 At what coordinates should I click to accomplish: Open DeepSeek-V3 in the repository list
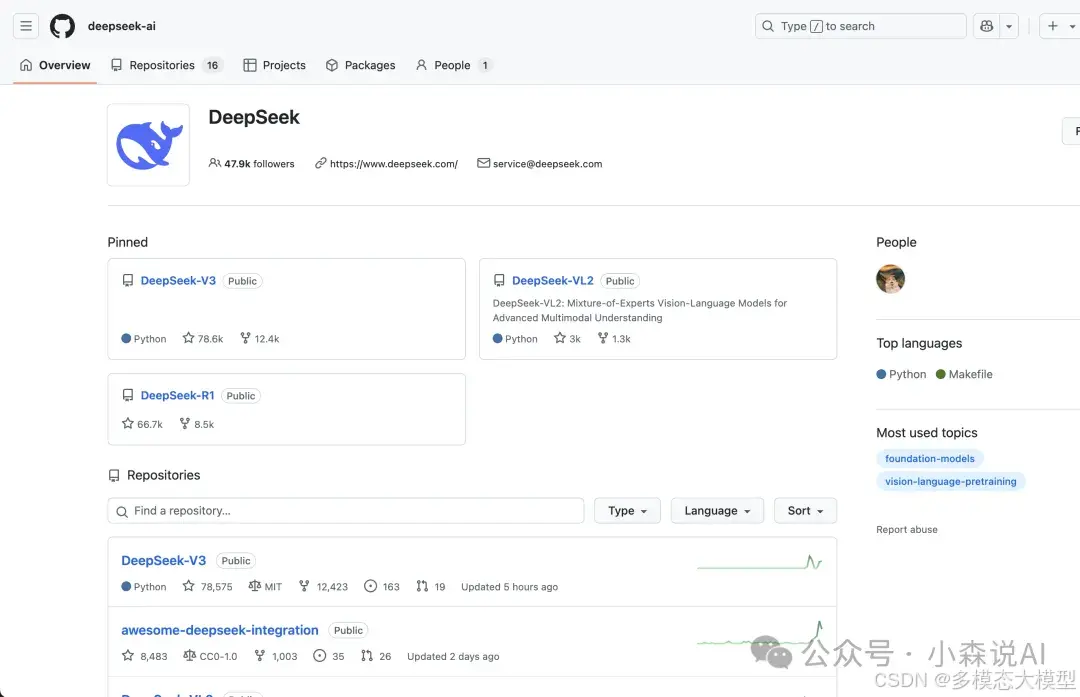click(163, 561)
